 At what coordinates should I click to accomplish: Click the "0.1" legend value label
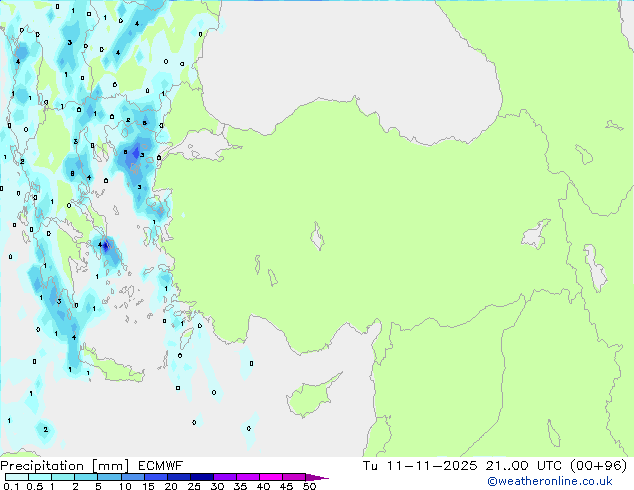(11, 486)
